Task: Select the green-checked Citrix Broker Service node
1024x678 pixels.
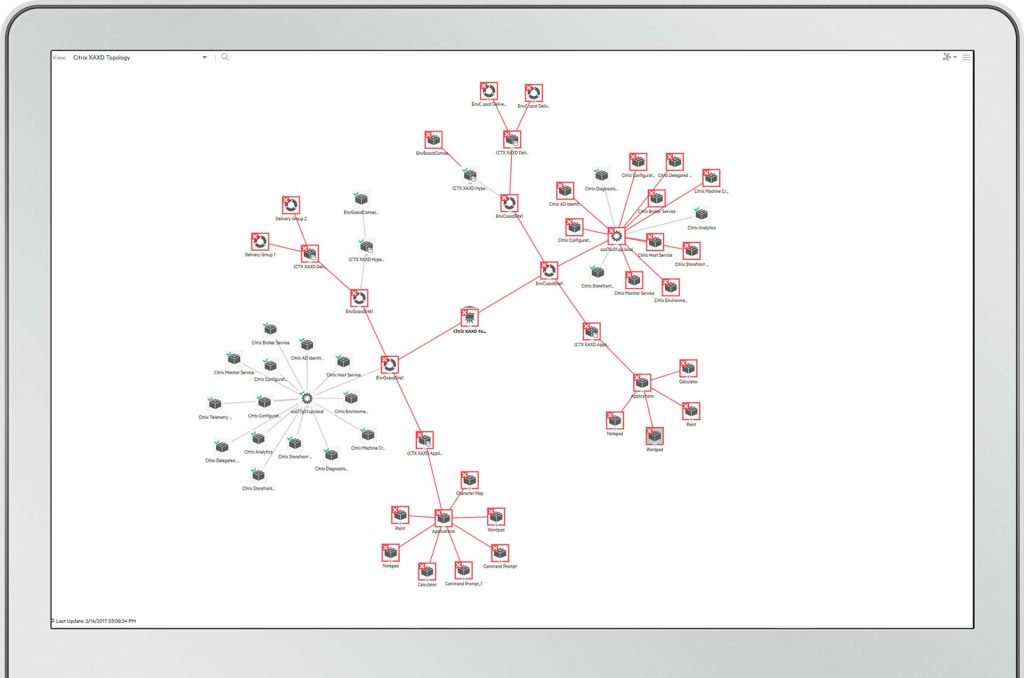Action: tap(270, 329)
